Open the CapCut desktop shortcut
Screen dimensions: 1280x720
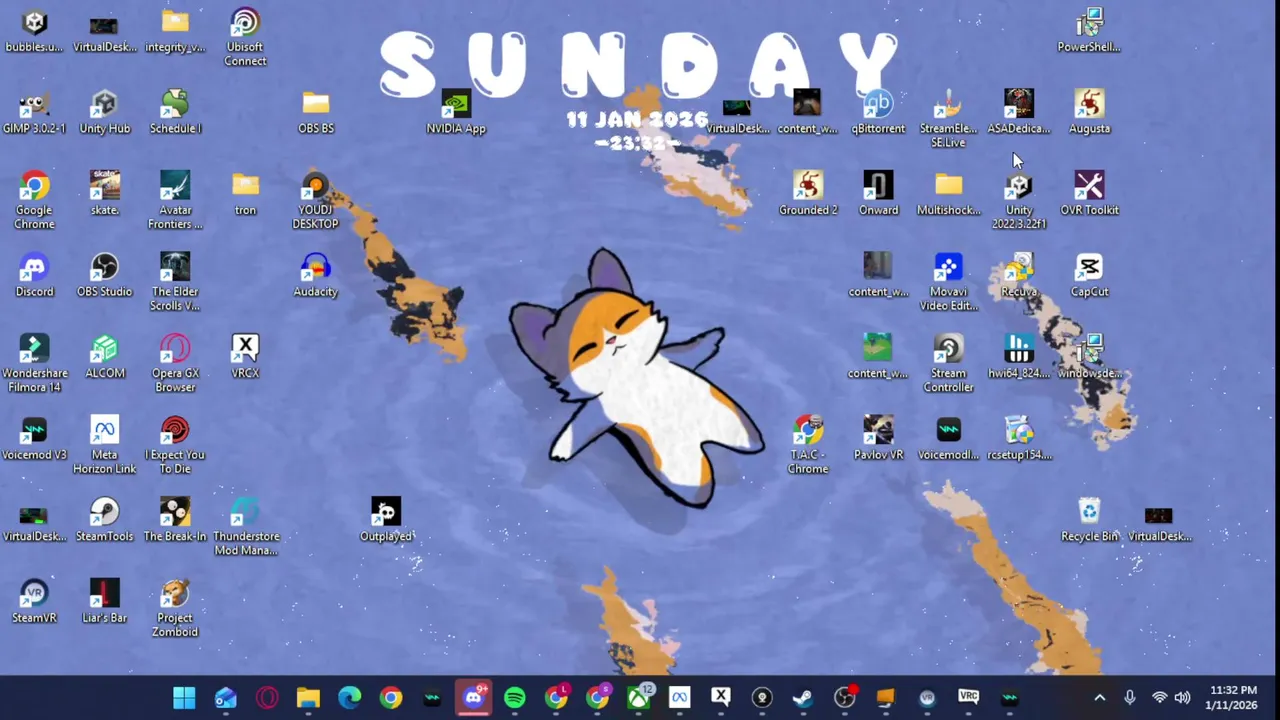(1089, 275)
